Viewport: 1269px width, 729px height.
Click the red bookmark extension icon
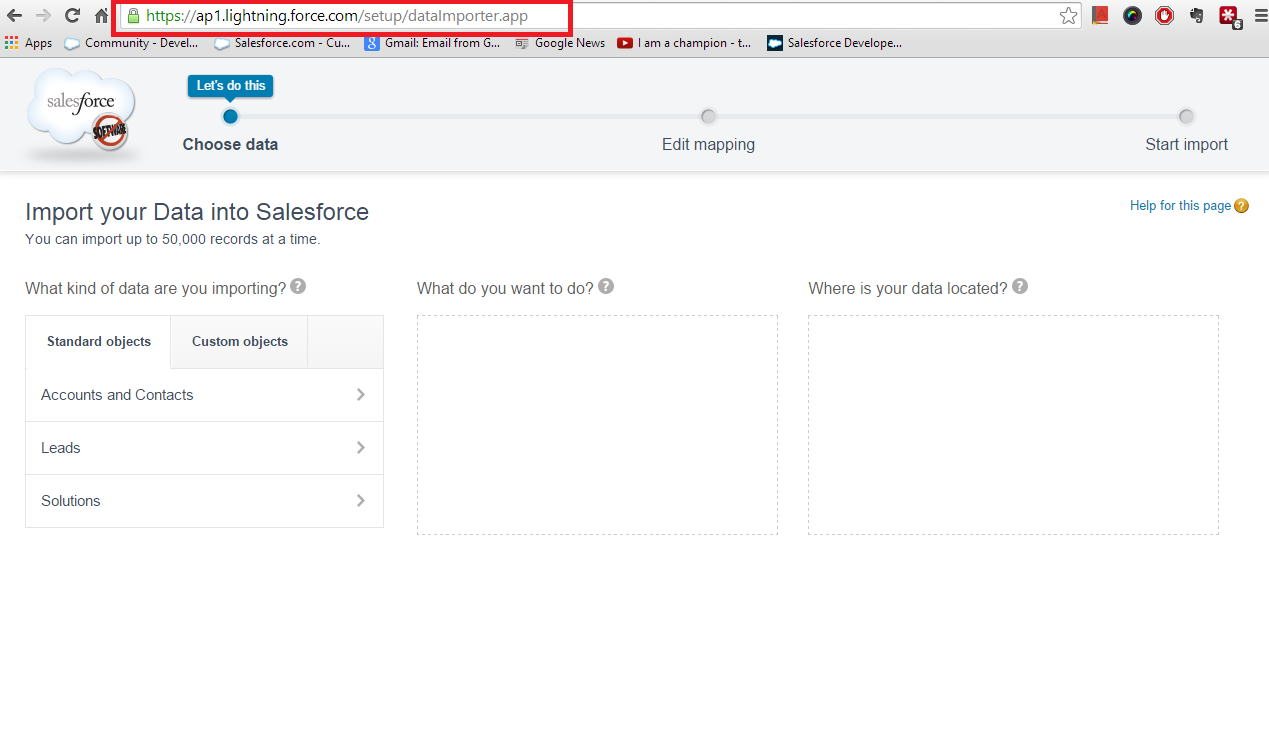point(1100,15)
